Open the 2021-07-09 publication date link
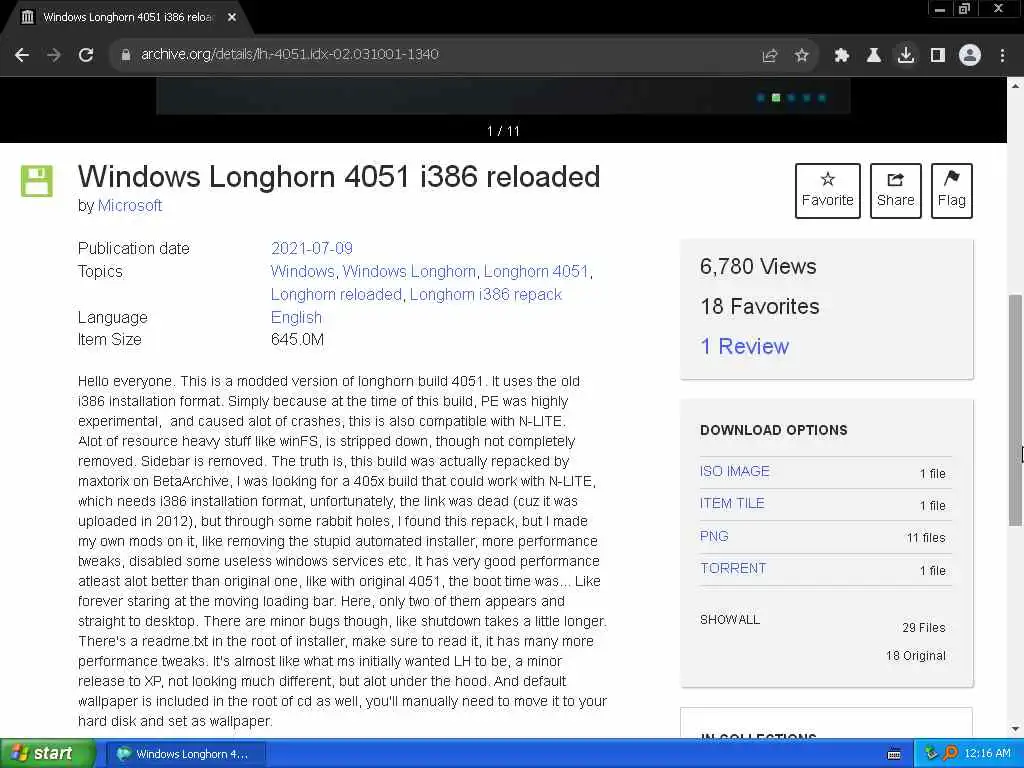Screen dimensions: 1024x768 pos(312,248)
